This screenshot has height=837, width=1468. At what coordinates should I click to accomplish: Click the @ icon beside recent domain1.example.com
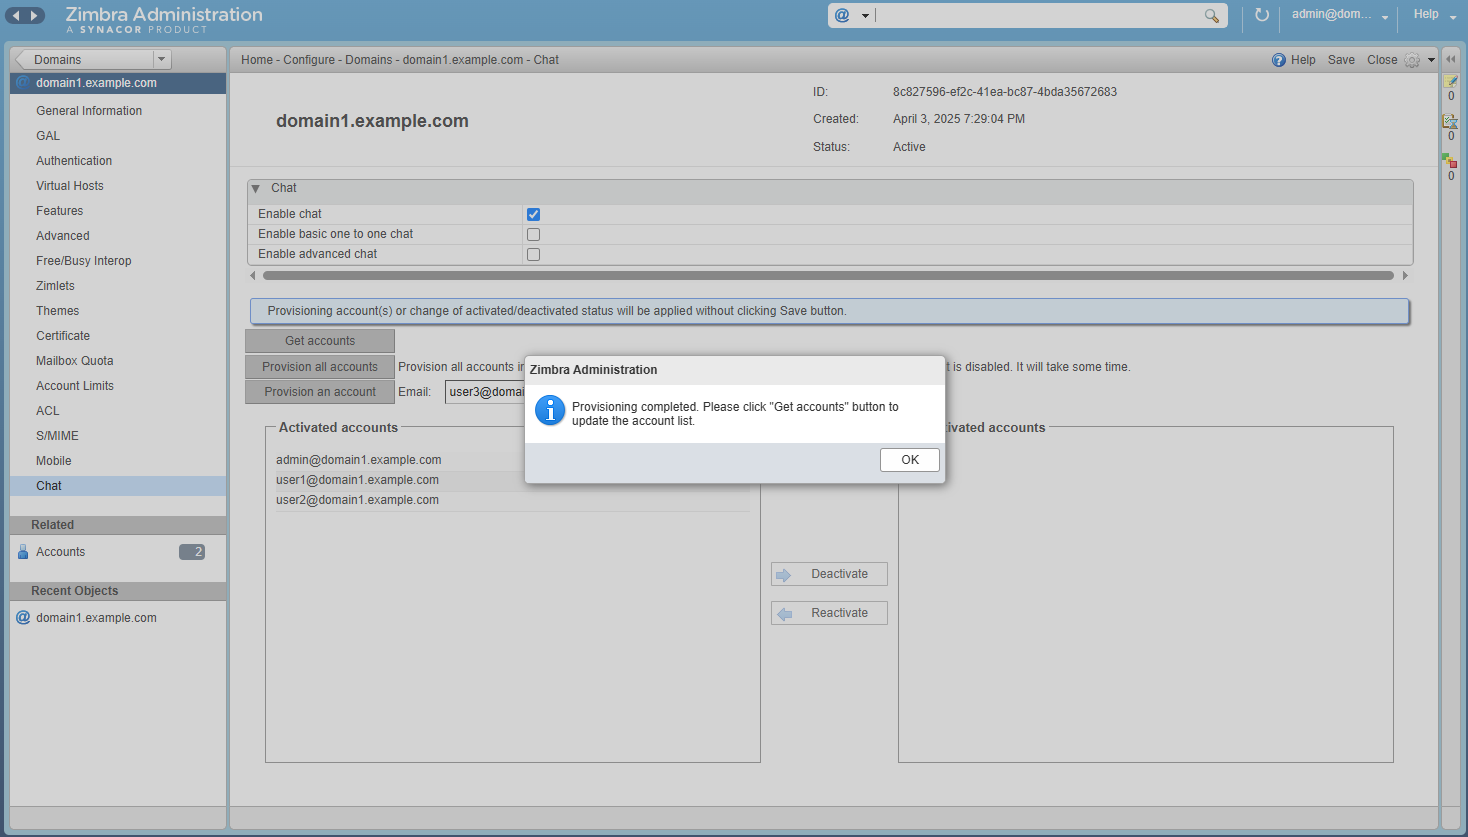click(23, 617)
